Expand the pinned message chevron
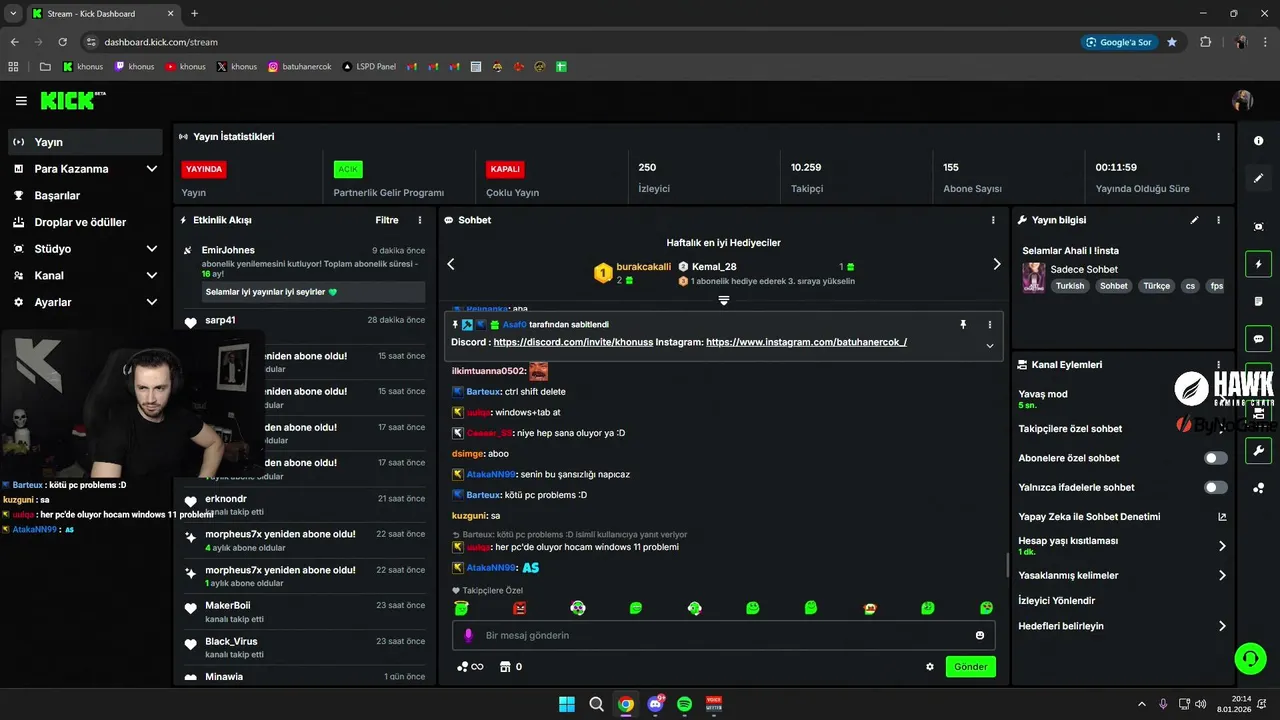 [x=990, y=346]
